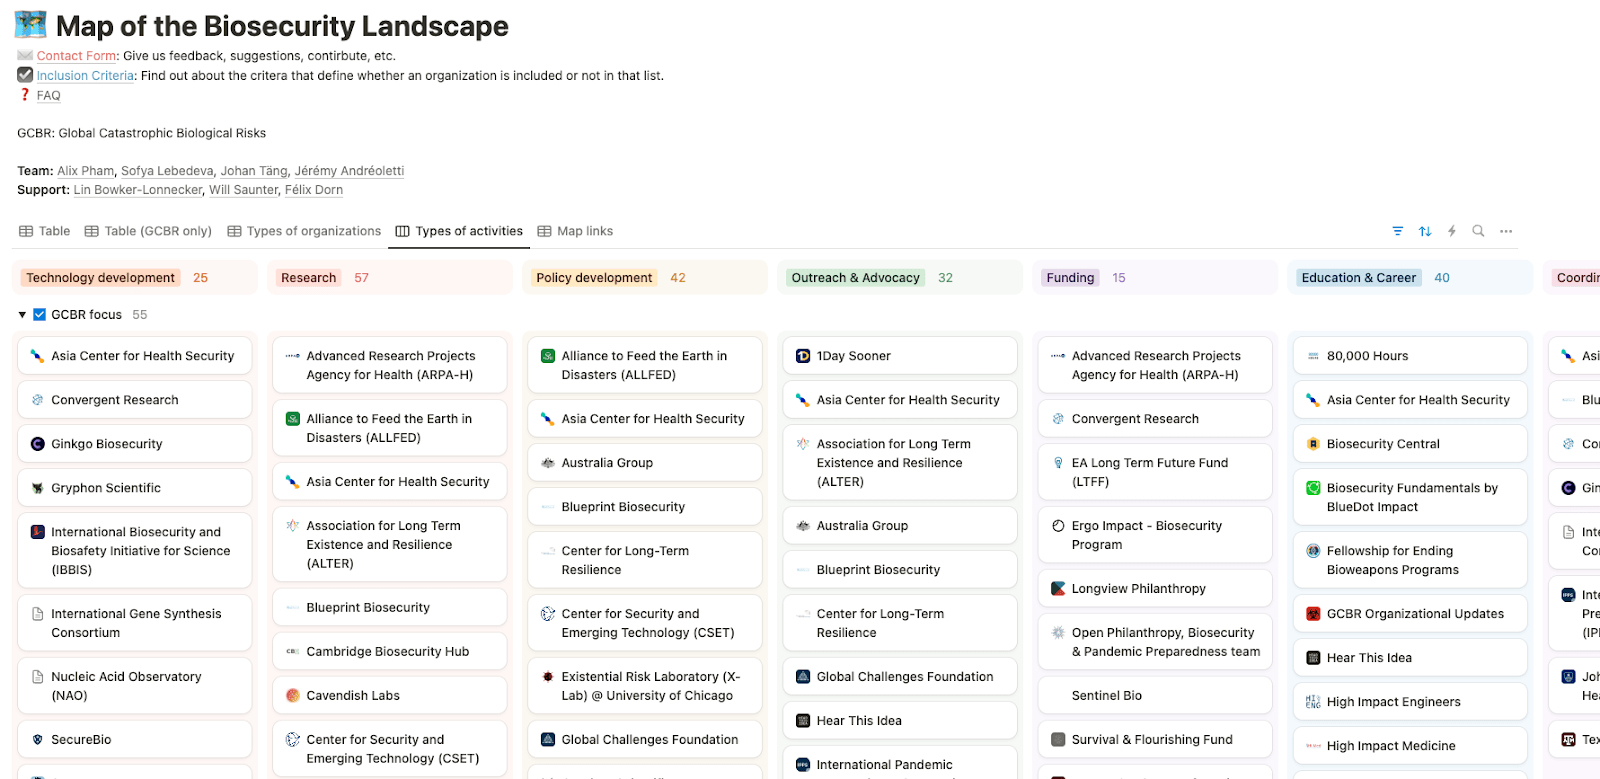The height and width of the screenshot is (779, 1600).
Task: Open Australia Group card in Policy development
Action: pyautogui.click(x=645, y=463)
